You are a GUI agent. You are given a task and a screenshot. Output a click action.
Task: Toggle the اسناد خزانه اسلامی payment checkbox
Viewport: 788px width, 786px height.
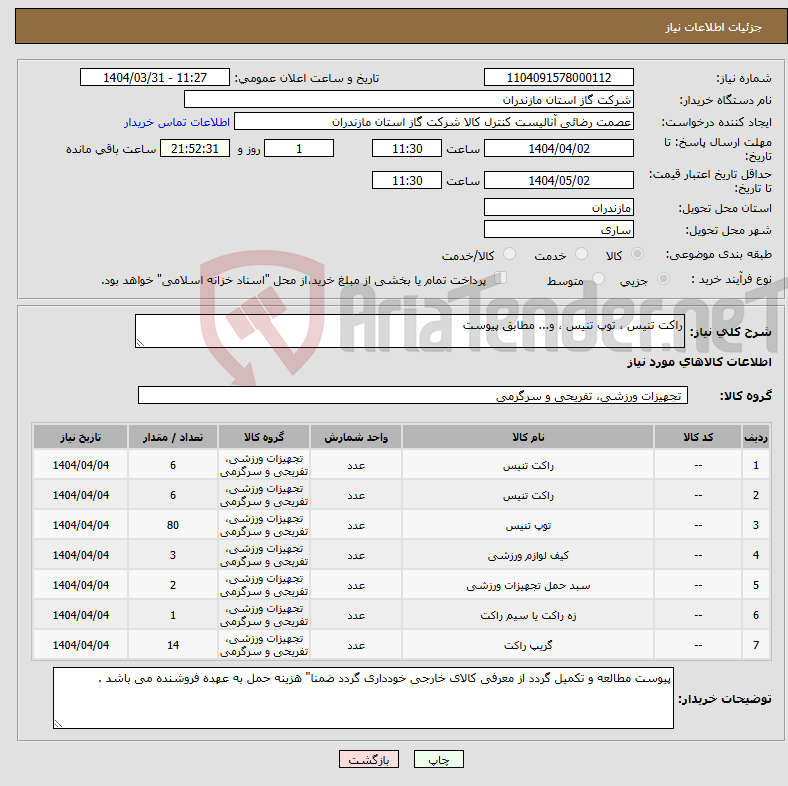501,277
